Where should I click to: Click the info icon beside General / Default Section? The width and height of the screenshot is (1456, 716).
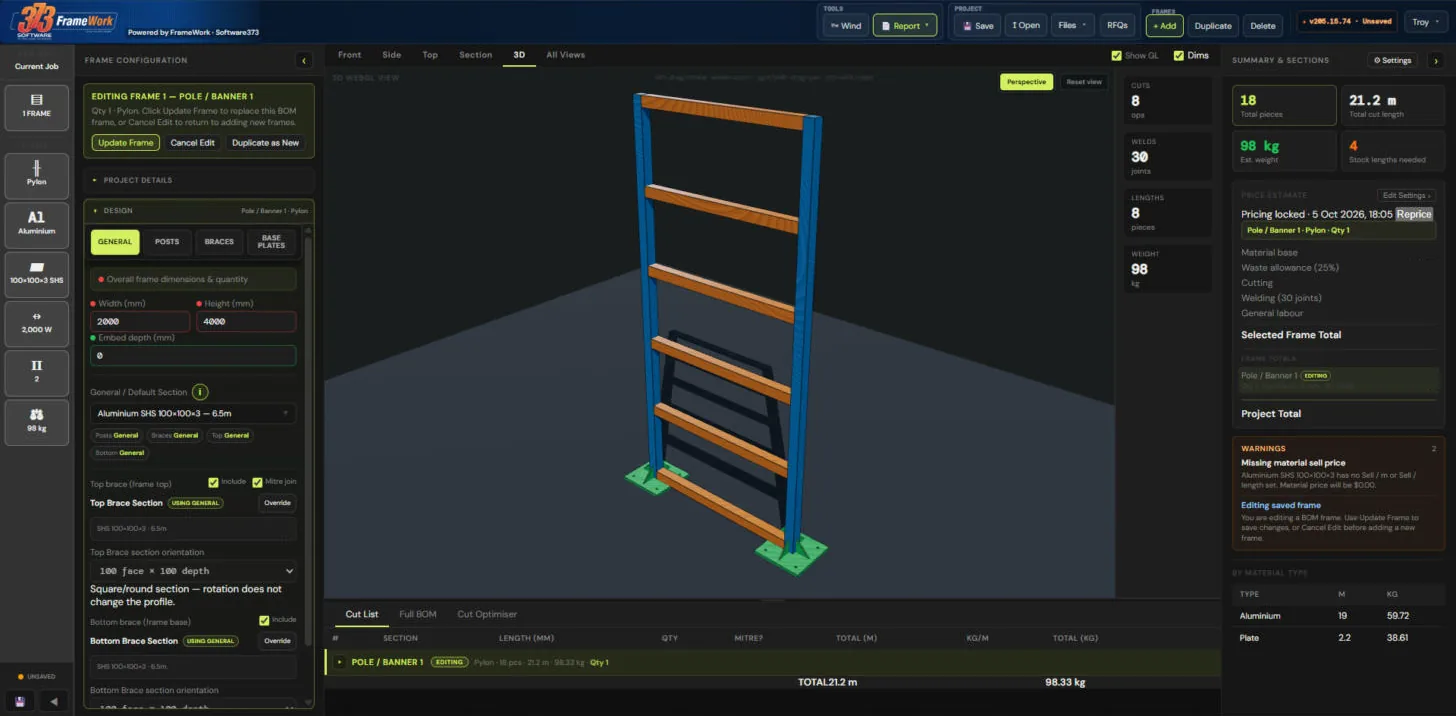[x=200, y=392]
